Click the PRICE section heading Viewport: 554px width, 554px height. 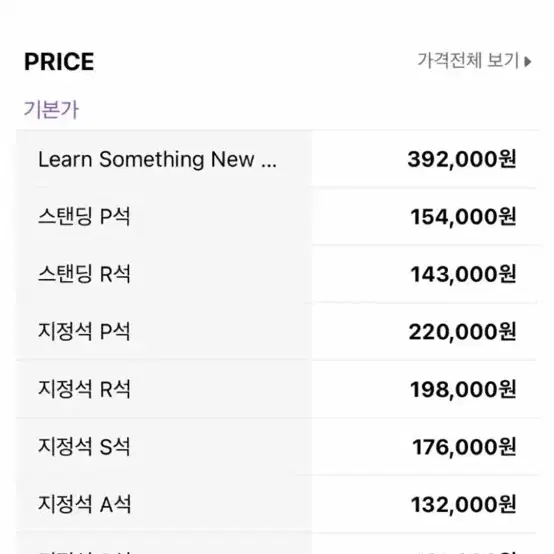(59, 62)
